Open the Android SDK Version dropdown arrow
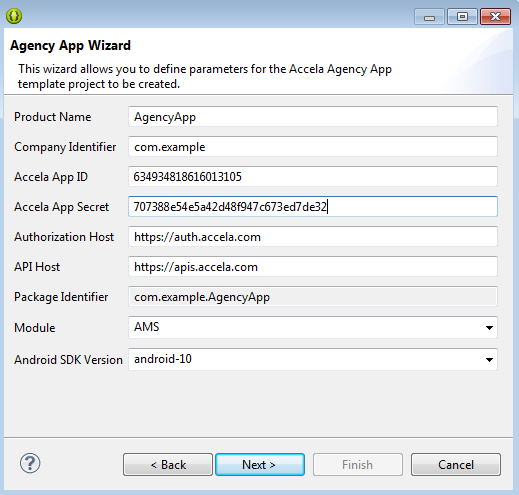The height and width of the screenshot is (495, 519). coord(489,360)
